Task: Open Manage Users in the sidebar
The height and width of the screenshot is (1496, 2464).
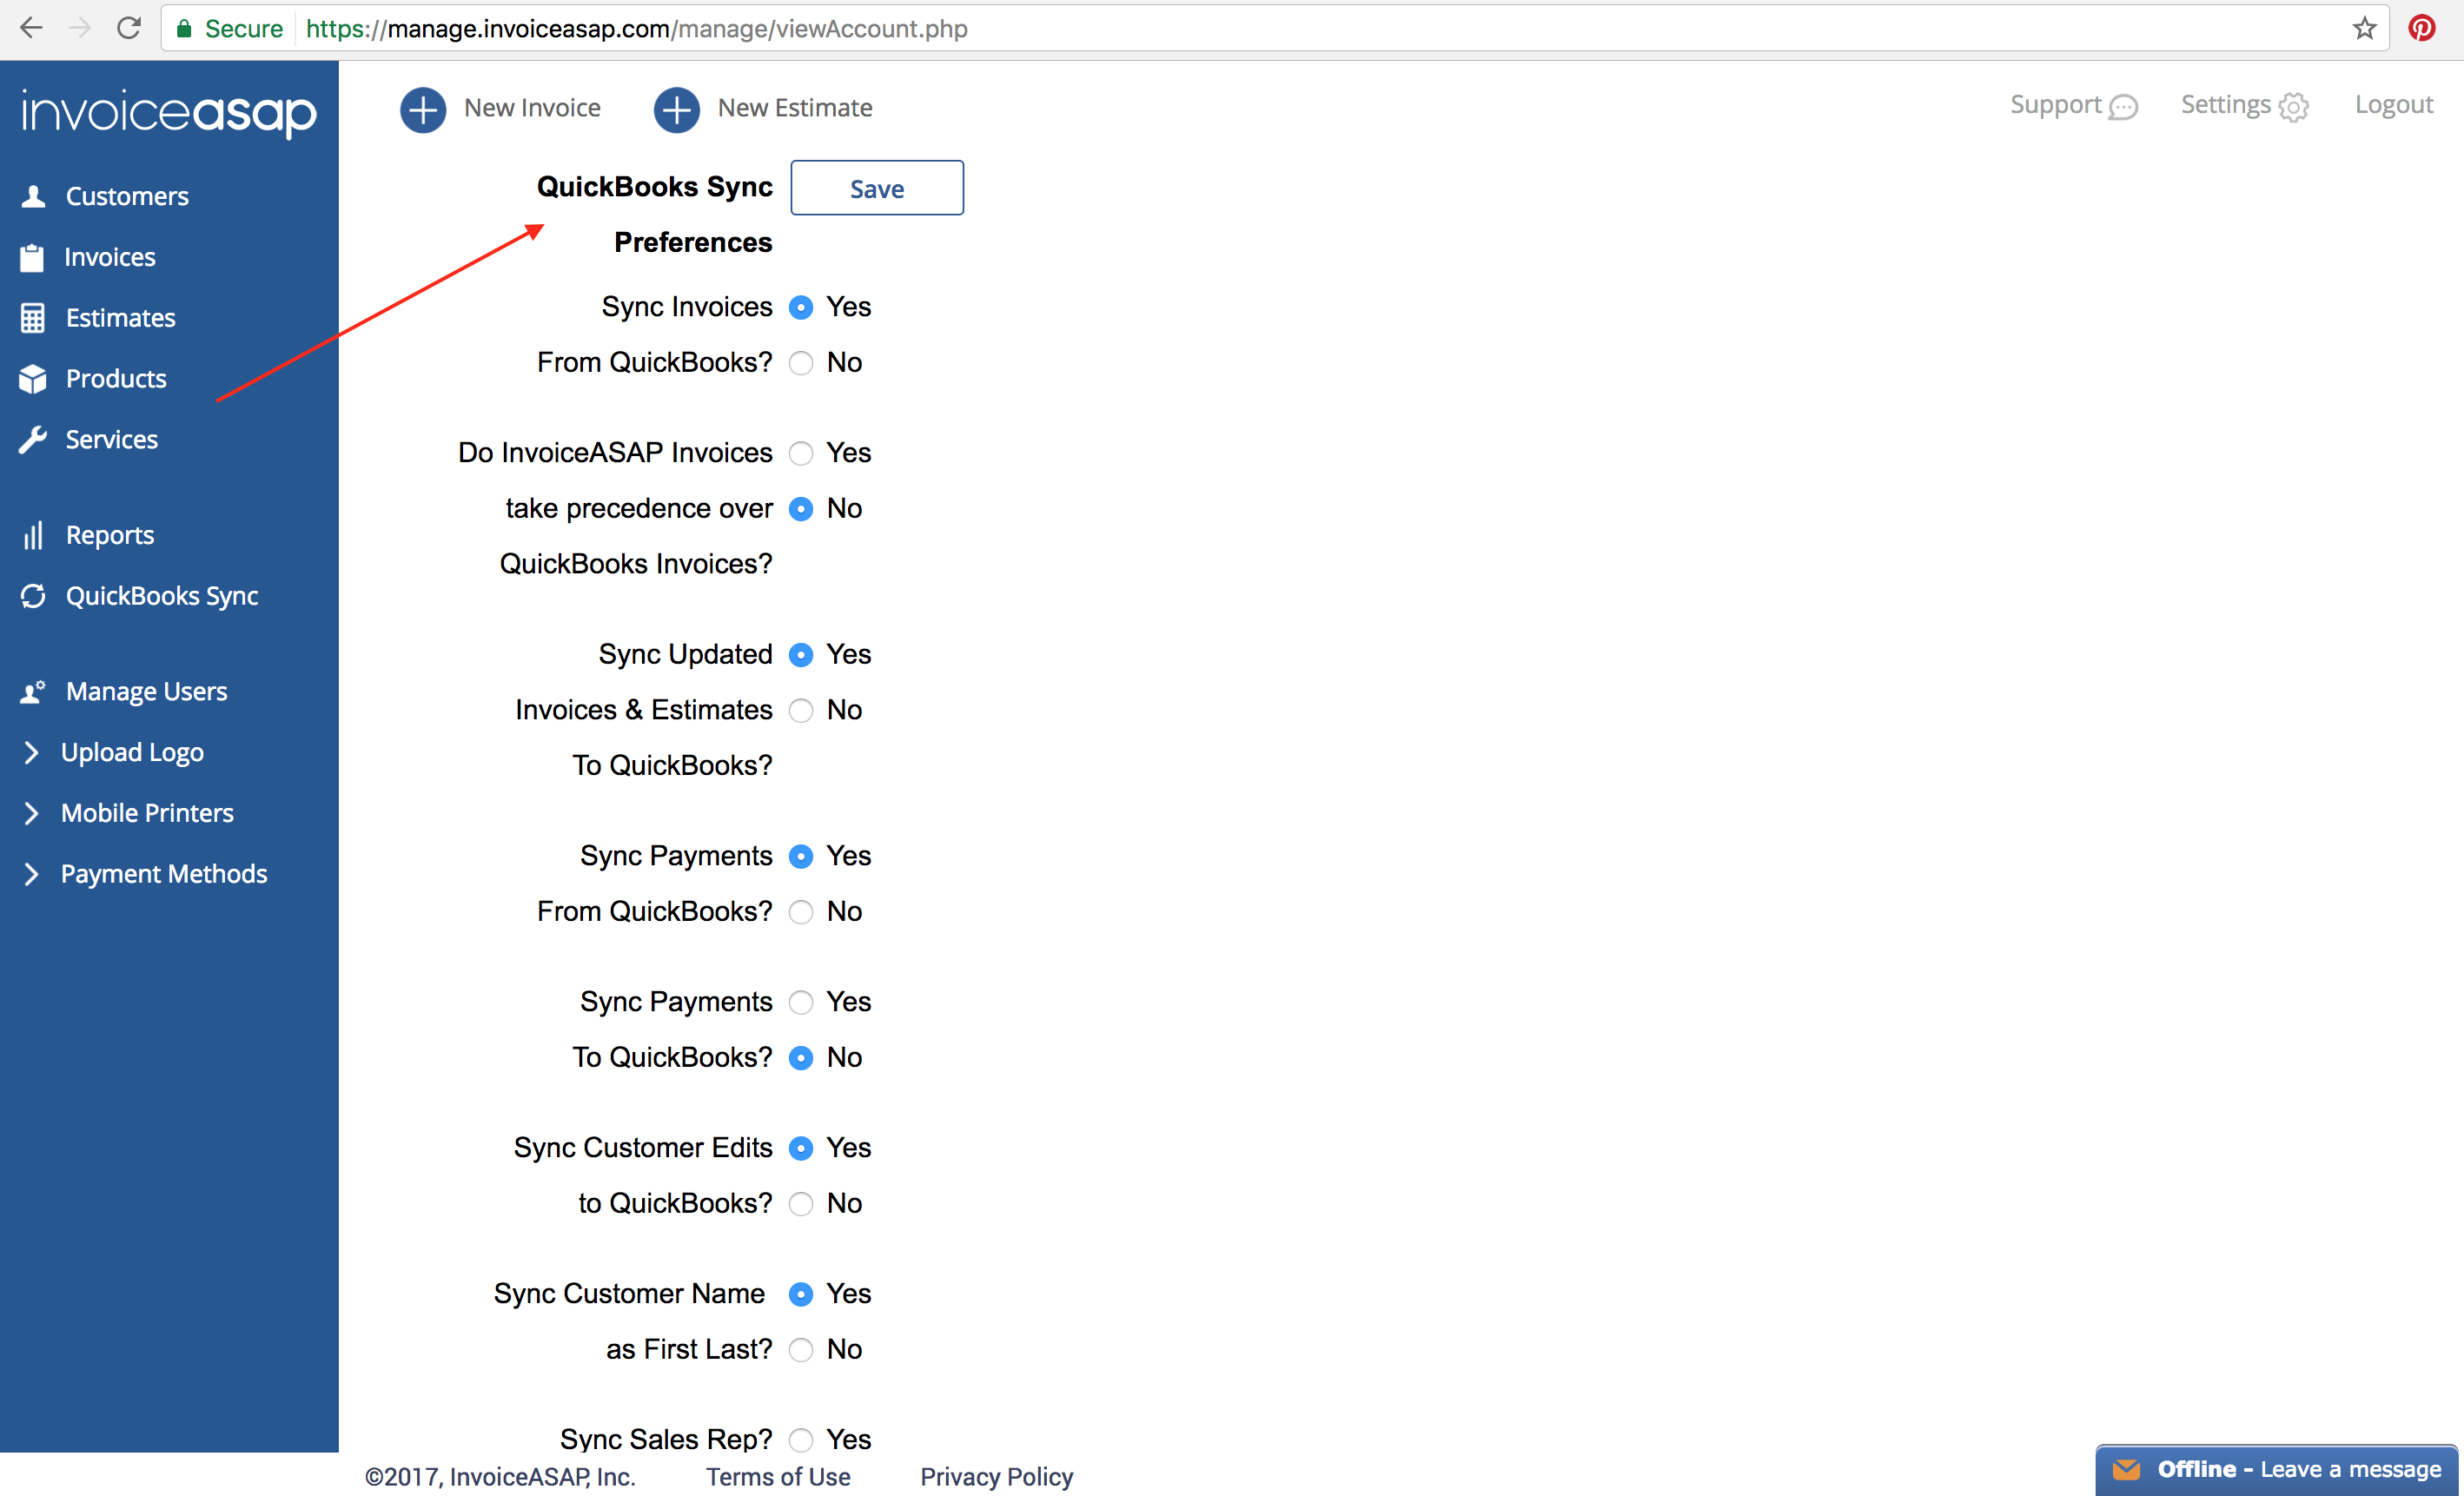Action: 147,691
